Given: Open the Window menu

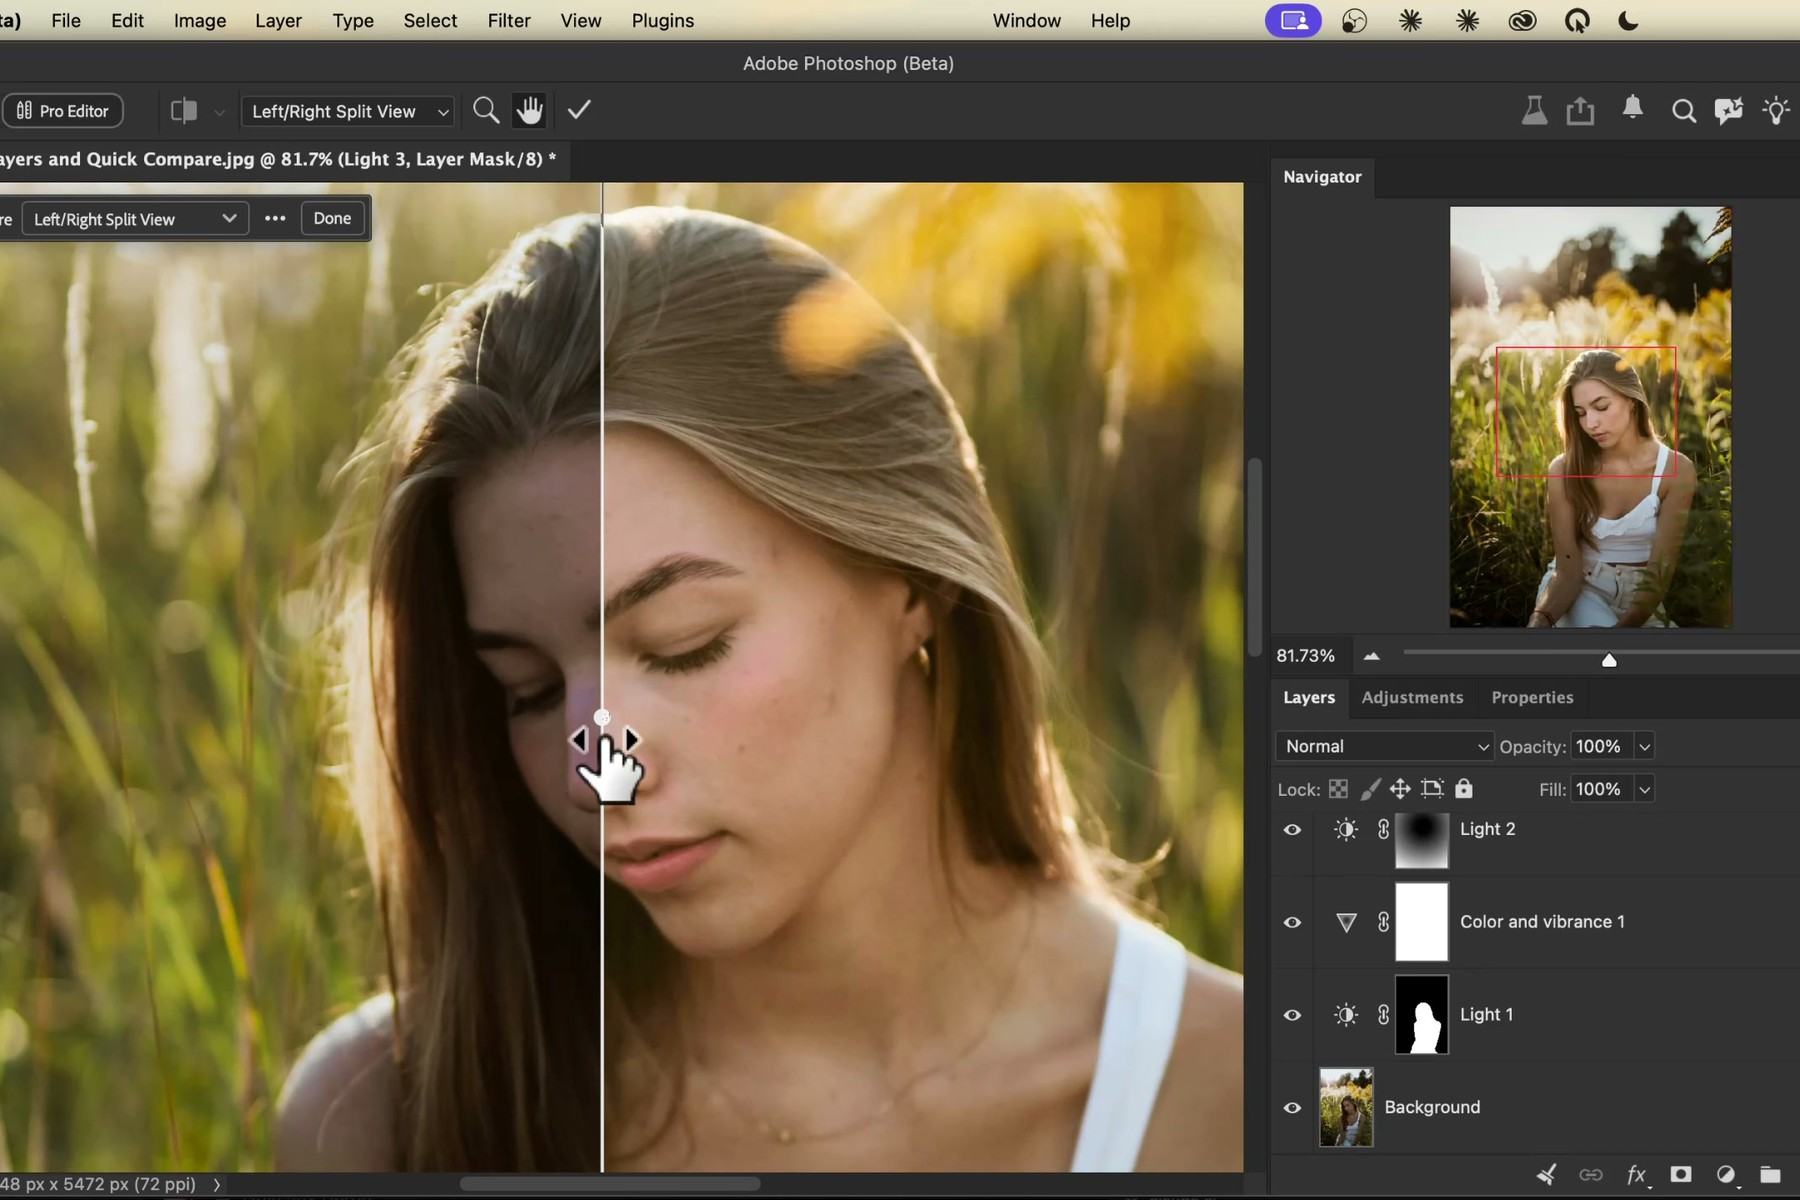Looking at the screenshot, I should [x=1026, y=20].
